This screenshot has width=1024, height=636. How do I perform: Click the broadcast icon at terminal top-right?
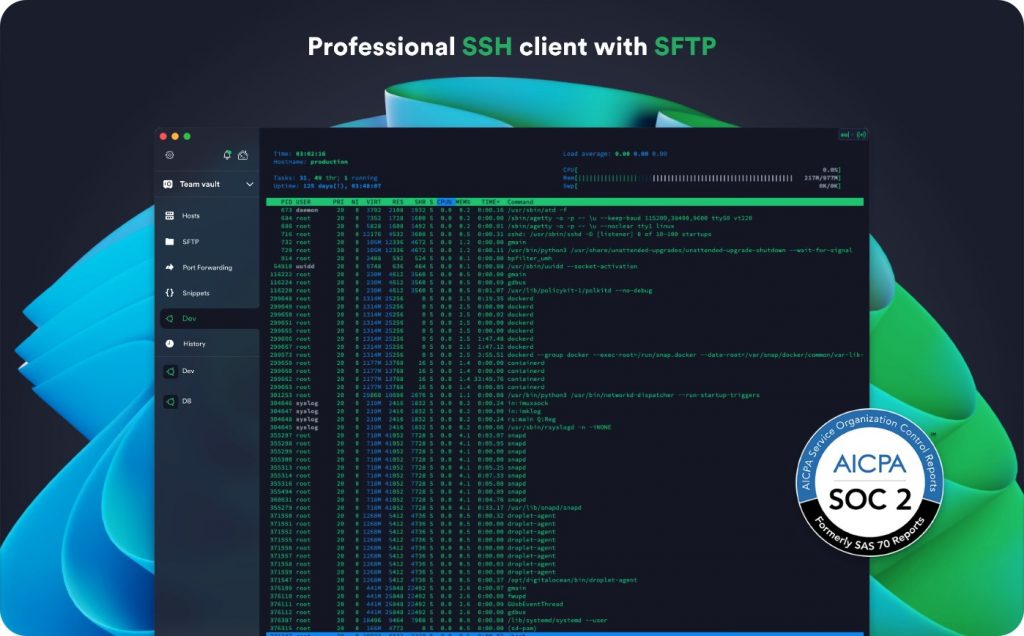pos(862,134)
